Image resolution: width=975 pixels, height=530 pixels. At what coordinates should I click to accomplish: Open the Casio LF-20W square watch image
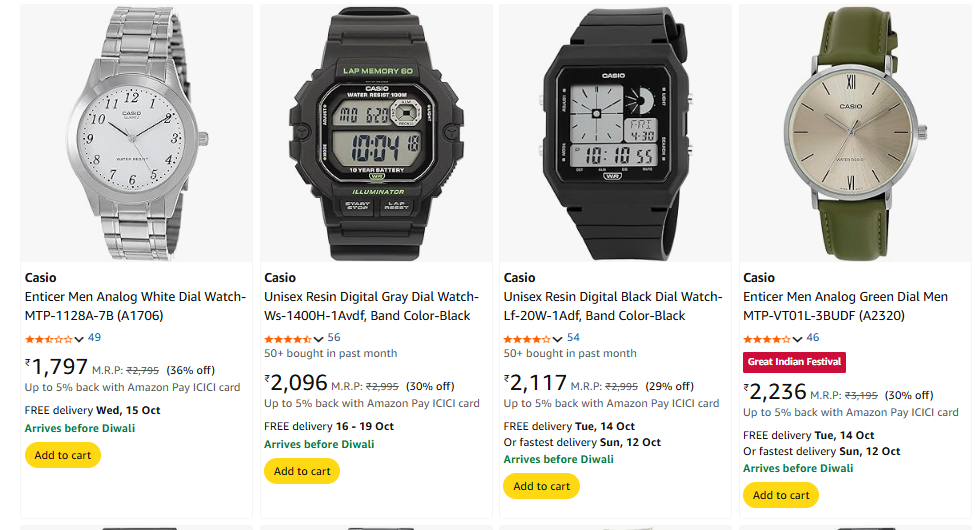pos(615,133)
